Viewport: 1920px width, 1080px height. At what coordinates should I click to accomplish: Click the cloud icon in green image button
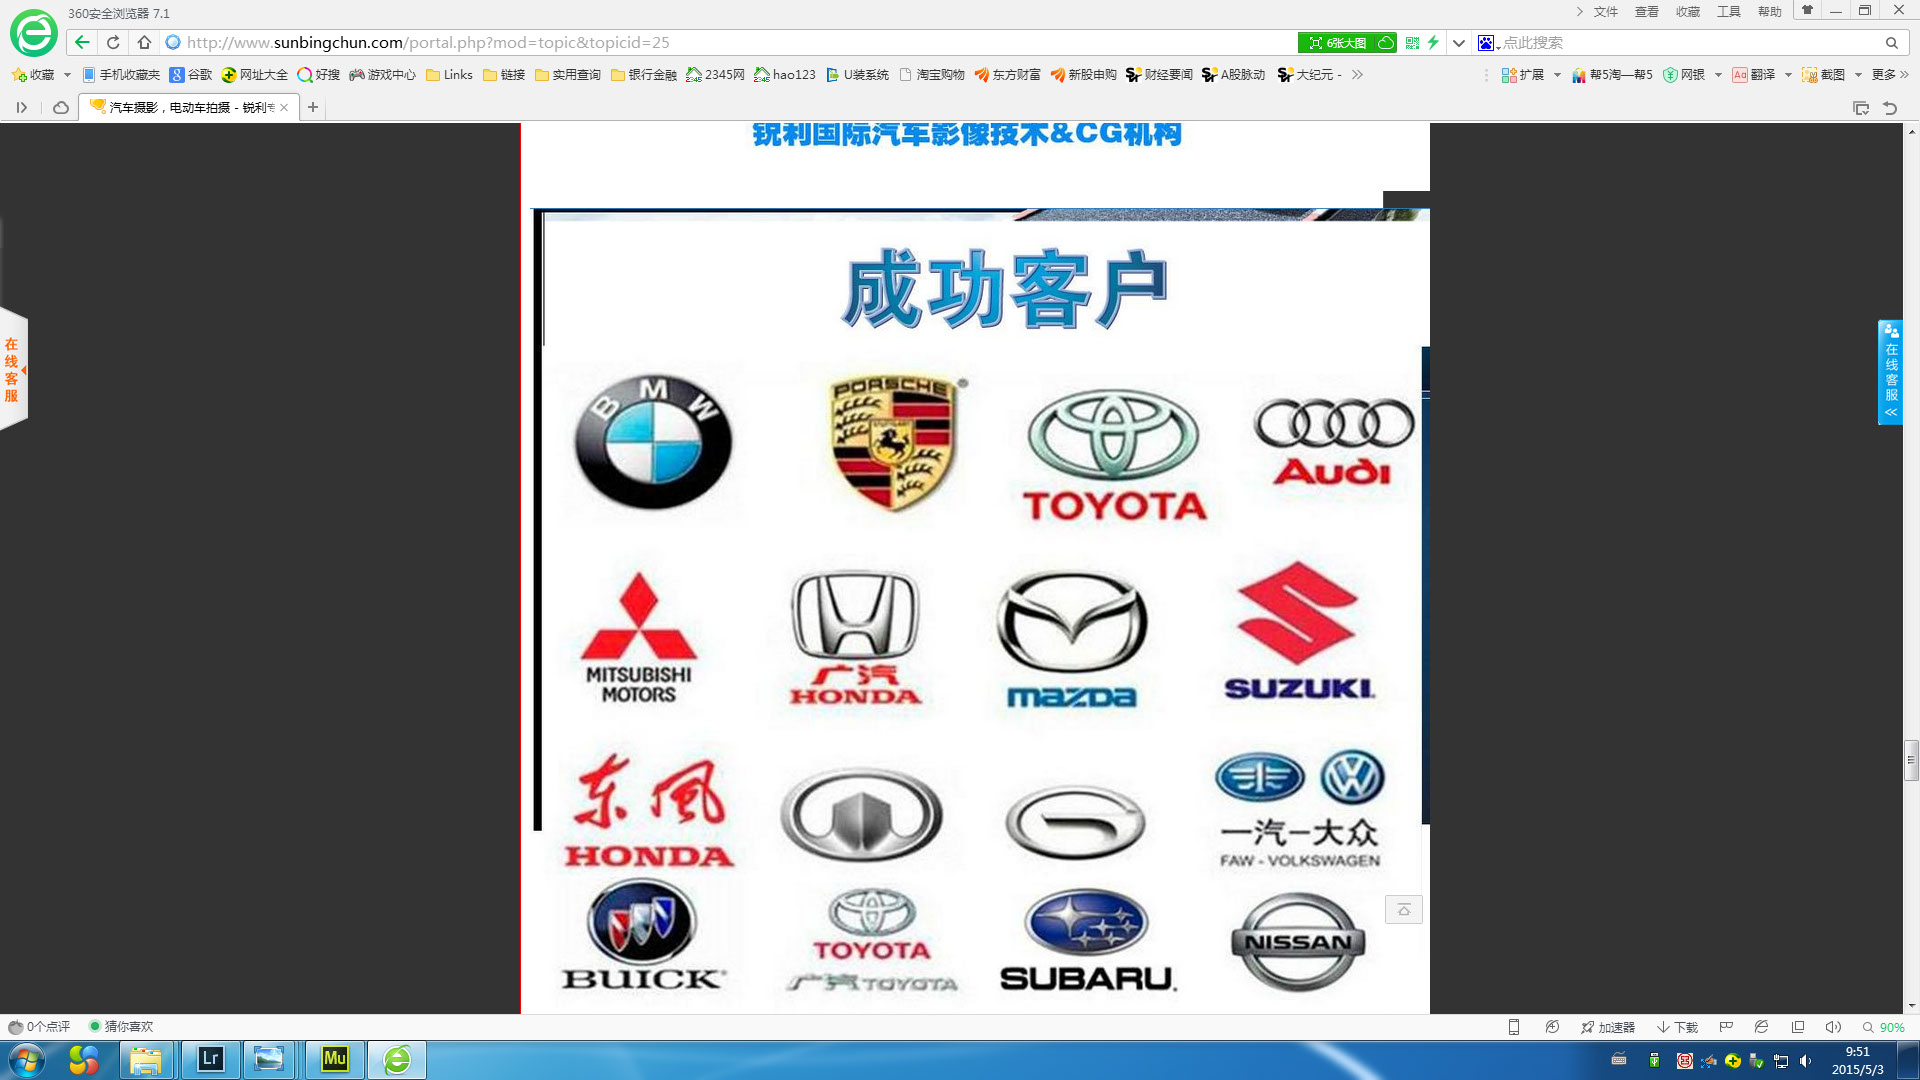[1385, 43]
